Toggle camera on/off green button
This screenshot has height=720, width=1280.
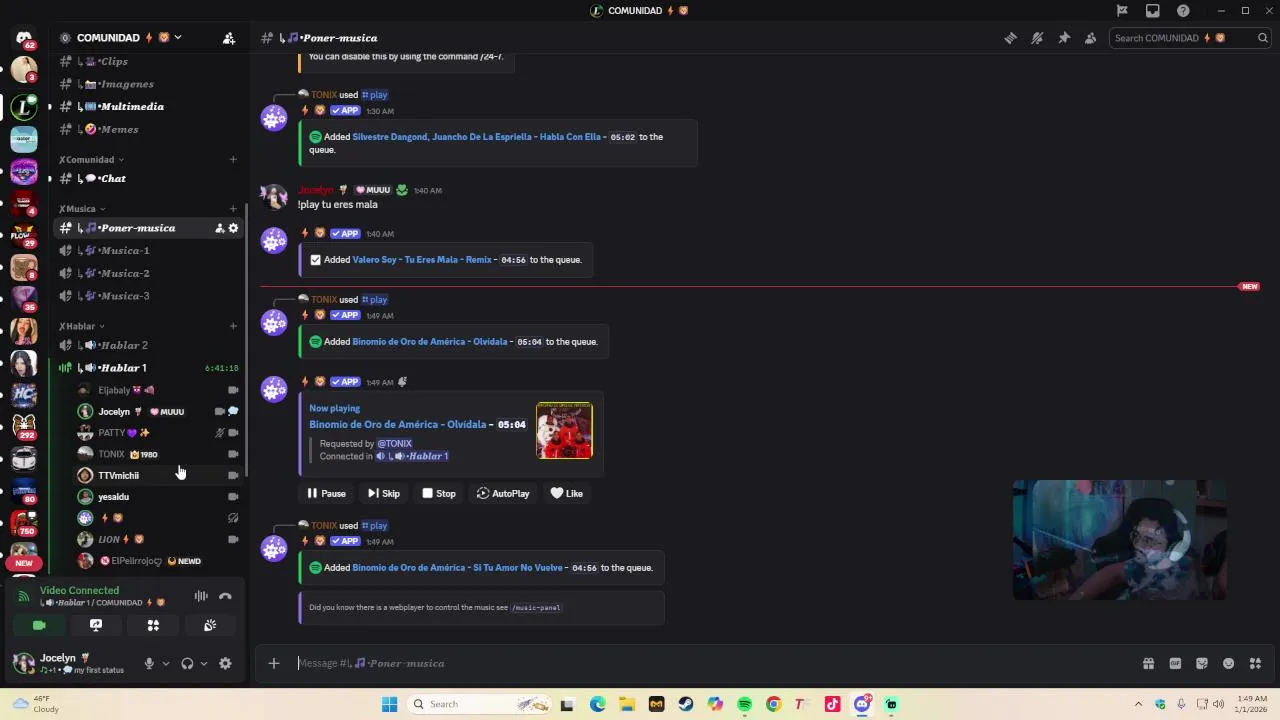click(x=39, y=625)
